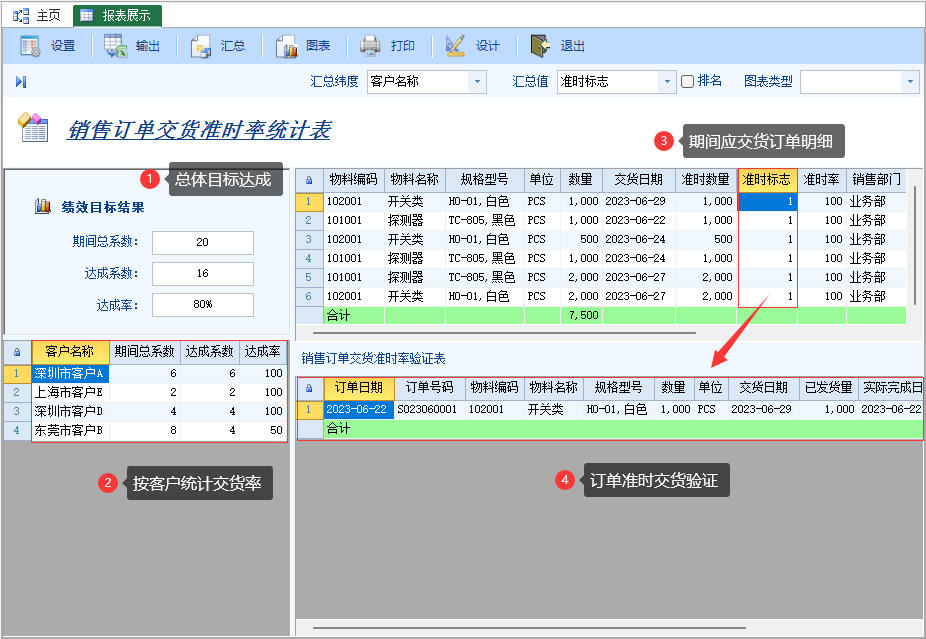This screenshot has width=926, height=639.
Task: Click the 汇总 summary toolbar icon
Action: 201,46
